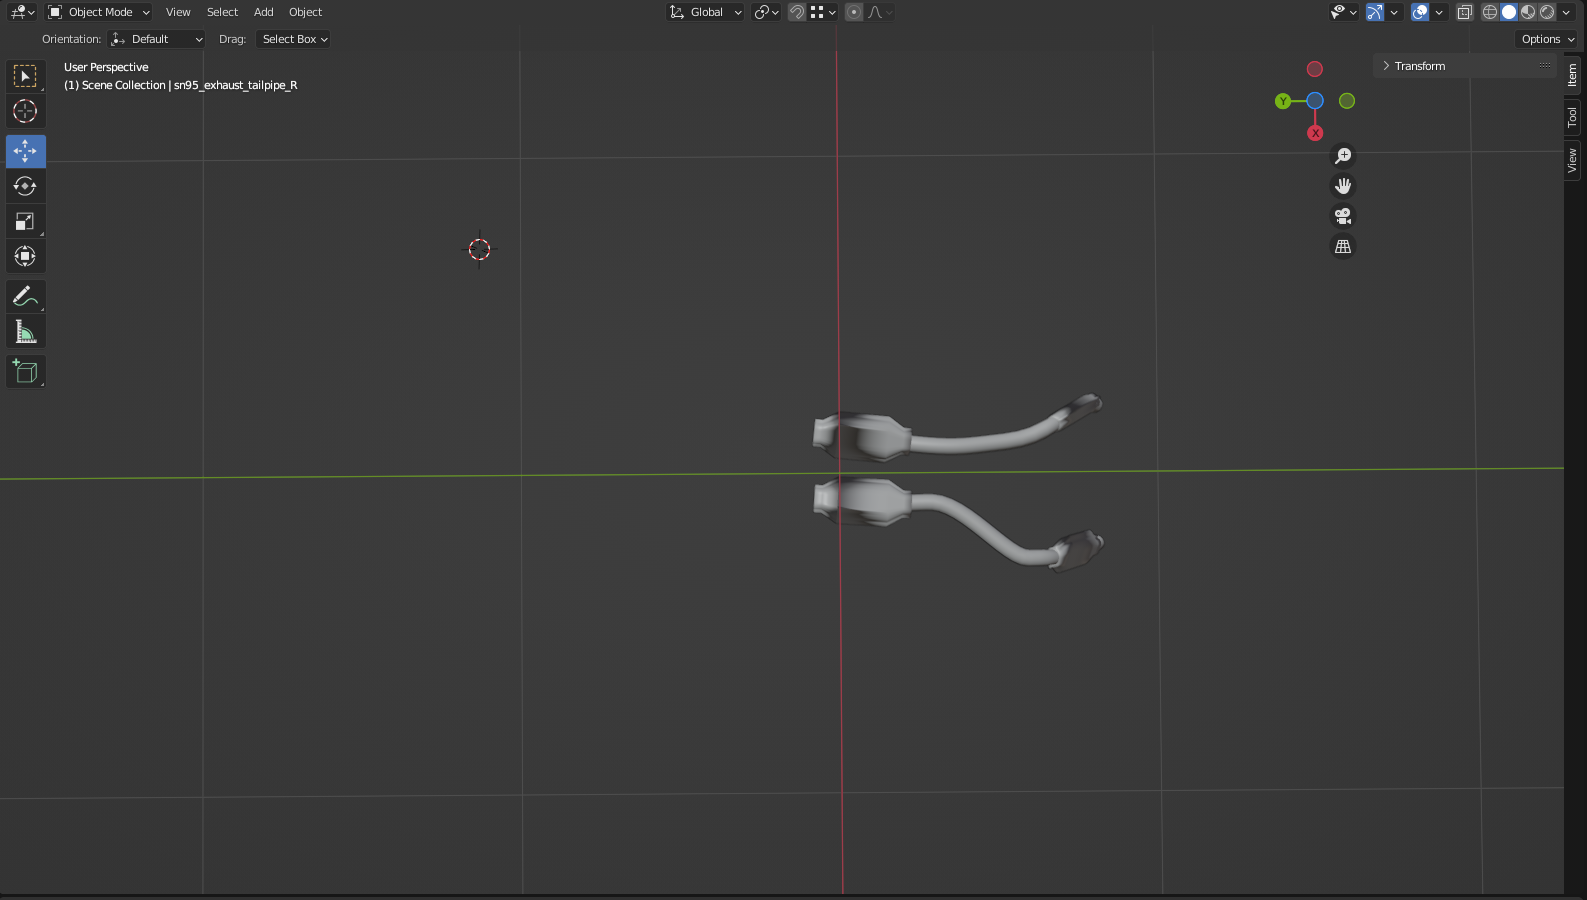Toggle viewport gizmos display
This screenshot has height=900, width=1587.
coord(1375,12)
